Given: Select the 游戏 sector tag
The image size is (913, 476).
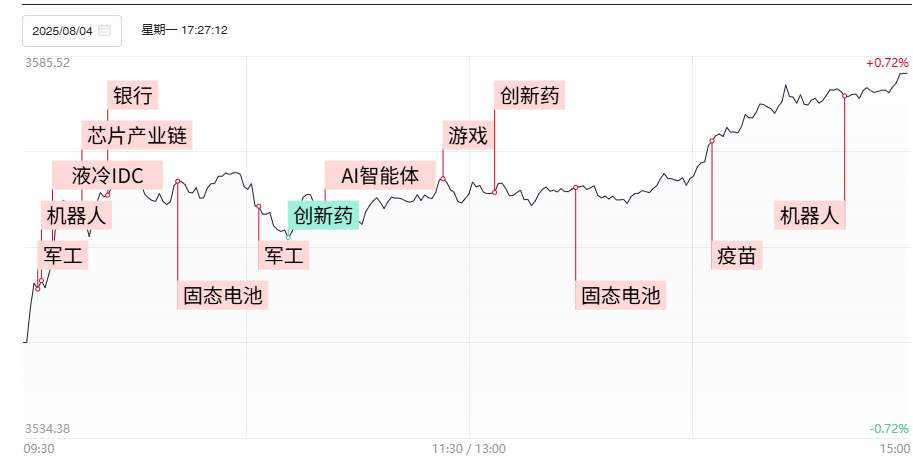Looking at the screenshot, I should [468, 135].
